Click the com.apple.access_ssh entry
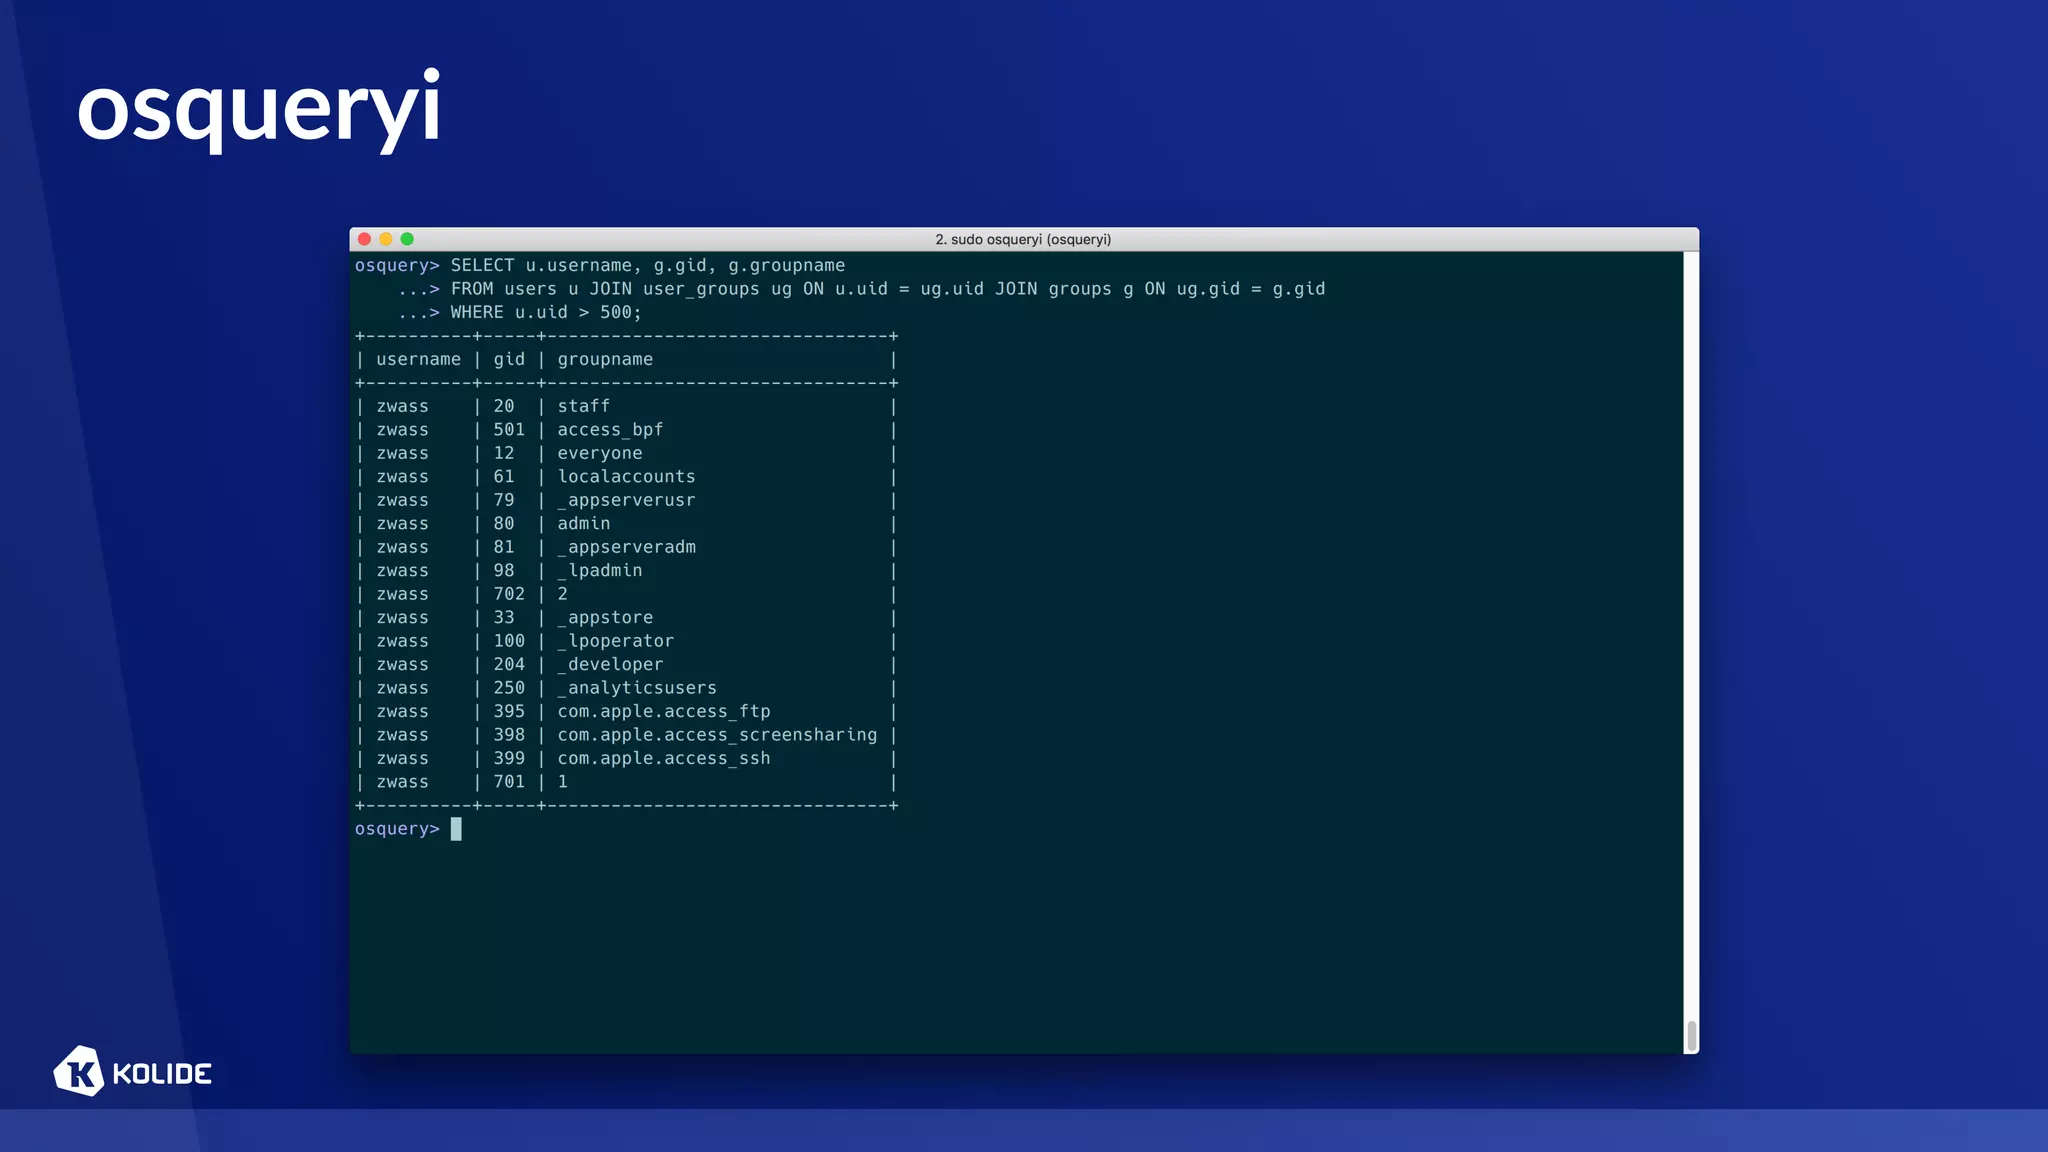Image resolution: width=2048 pixels, height=1152 pixels. [x=664, y=758]
